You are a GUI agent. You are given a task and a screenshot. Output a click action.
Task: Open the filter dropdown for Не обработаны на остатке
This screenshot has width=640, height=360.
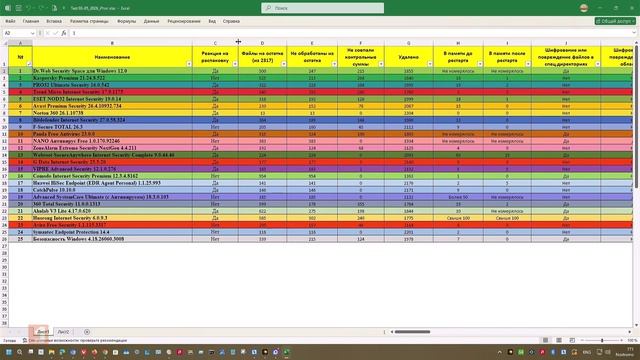[334, 64]
